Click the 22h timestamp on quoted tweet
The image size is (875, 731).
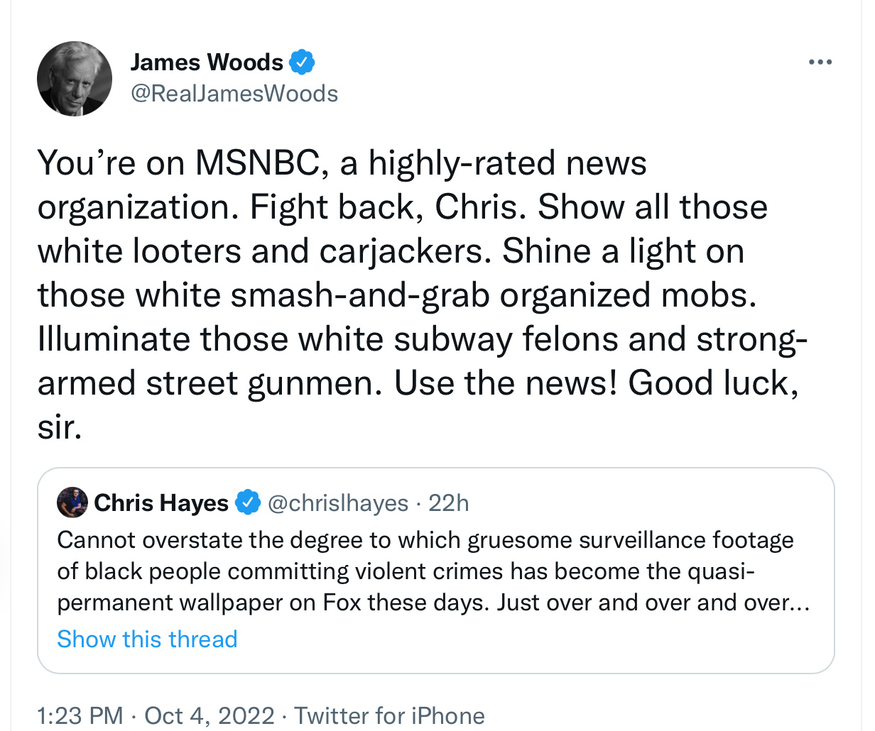pyautogui.click(x=448, y=502)
